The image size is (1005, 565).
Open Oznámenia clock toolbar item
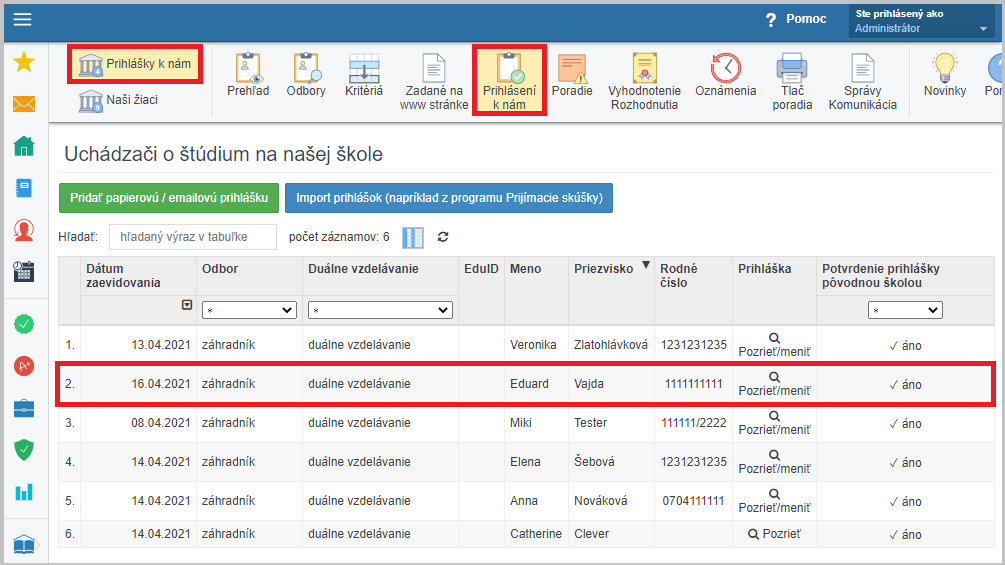pyautogui.click(x=726, y=75)
